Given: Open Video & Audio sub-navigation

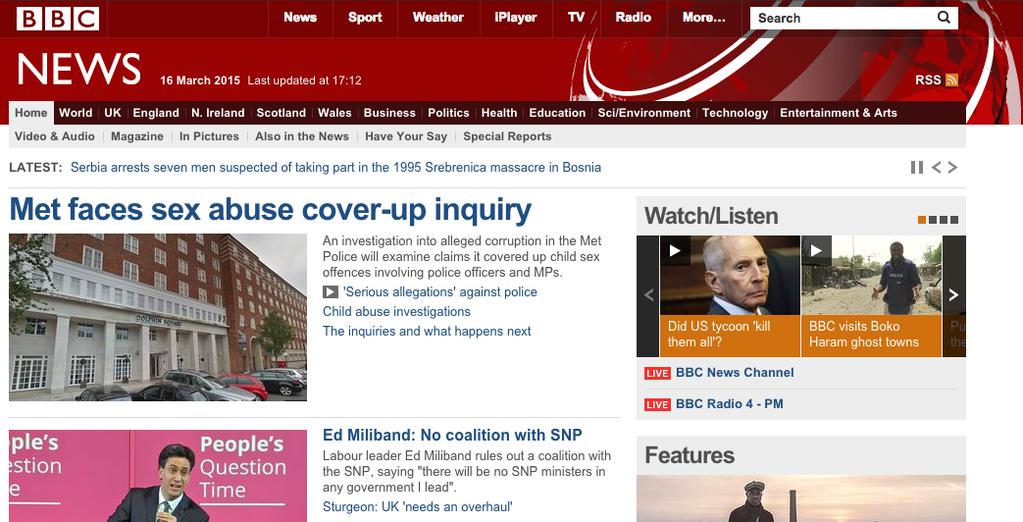Looking at the screenshot, I should click(x=55, y=136).
